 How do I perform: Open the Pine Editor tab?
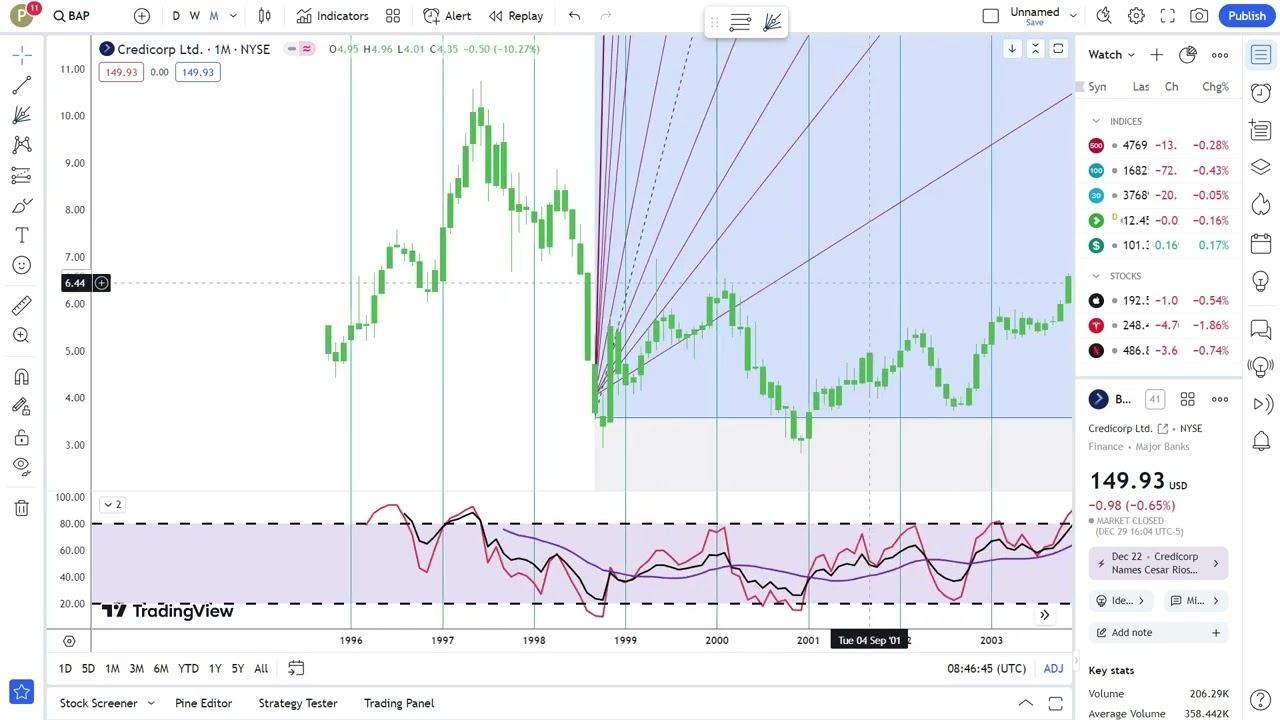click(203, 703)
